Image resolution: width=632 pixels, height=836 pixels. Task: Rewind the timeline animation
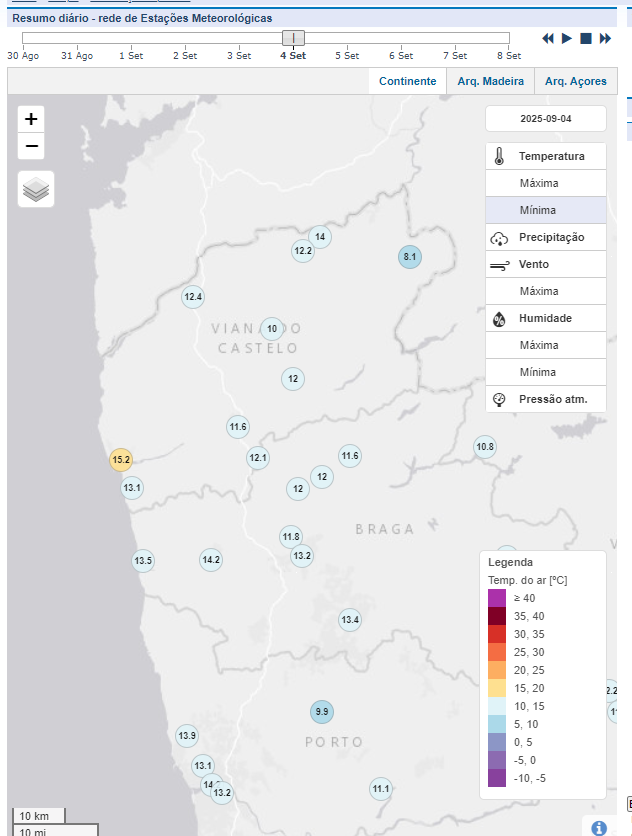[547, 38]
